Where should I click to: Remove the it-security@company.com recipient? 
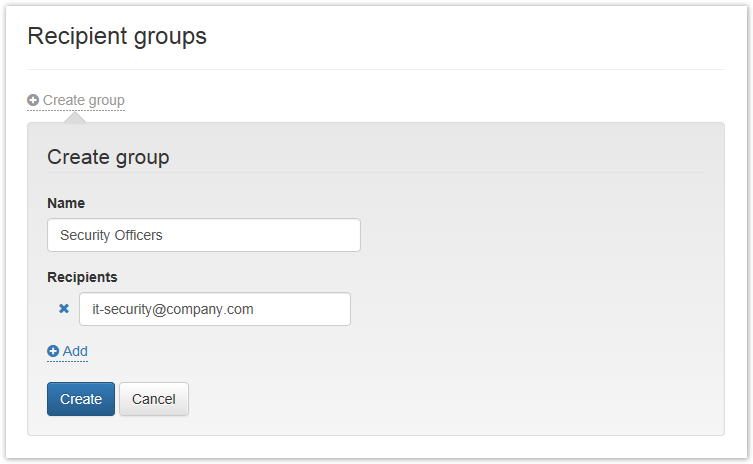[x=64, y=309]
